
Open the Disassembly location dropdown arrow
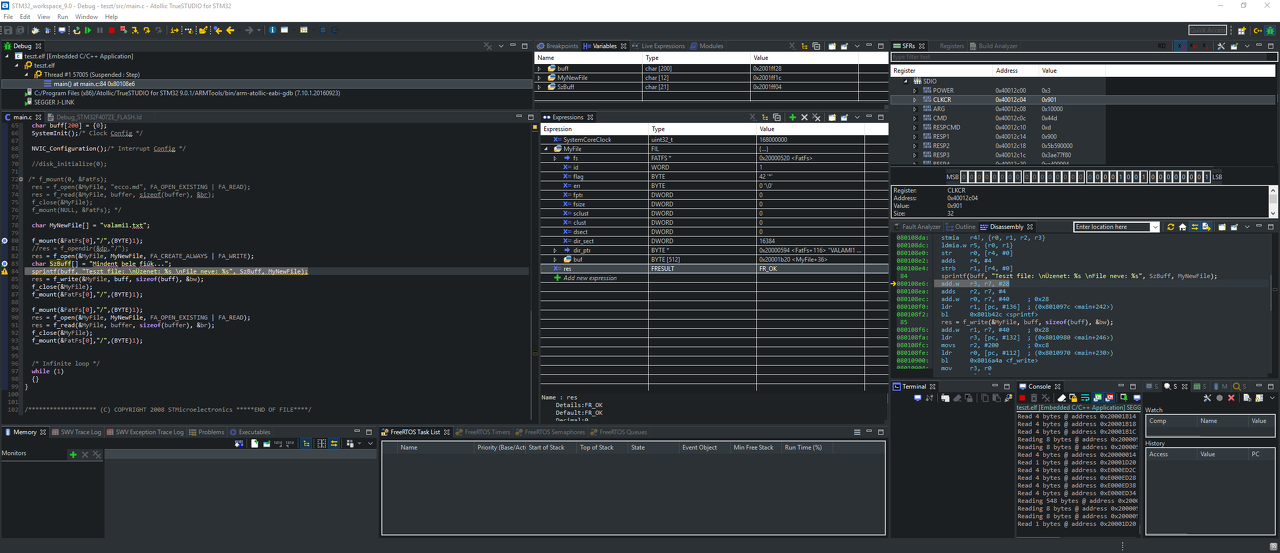pyautogui.click(x=1155, y=227)
